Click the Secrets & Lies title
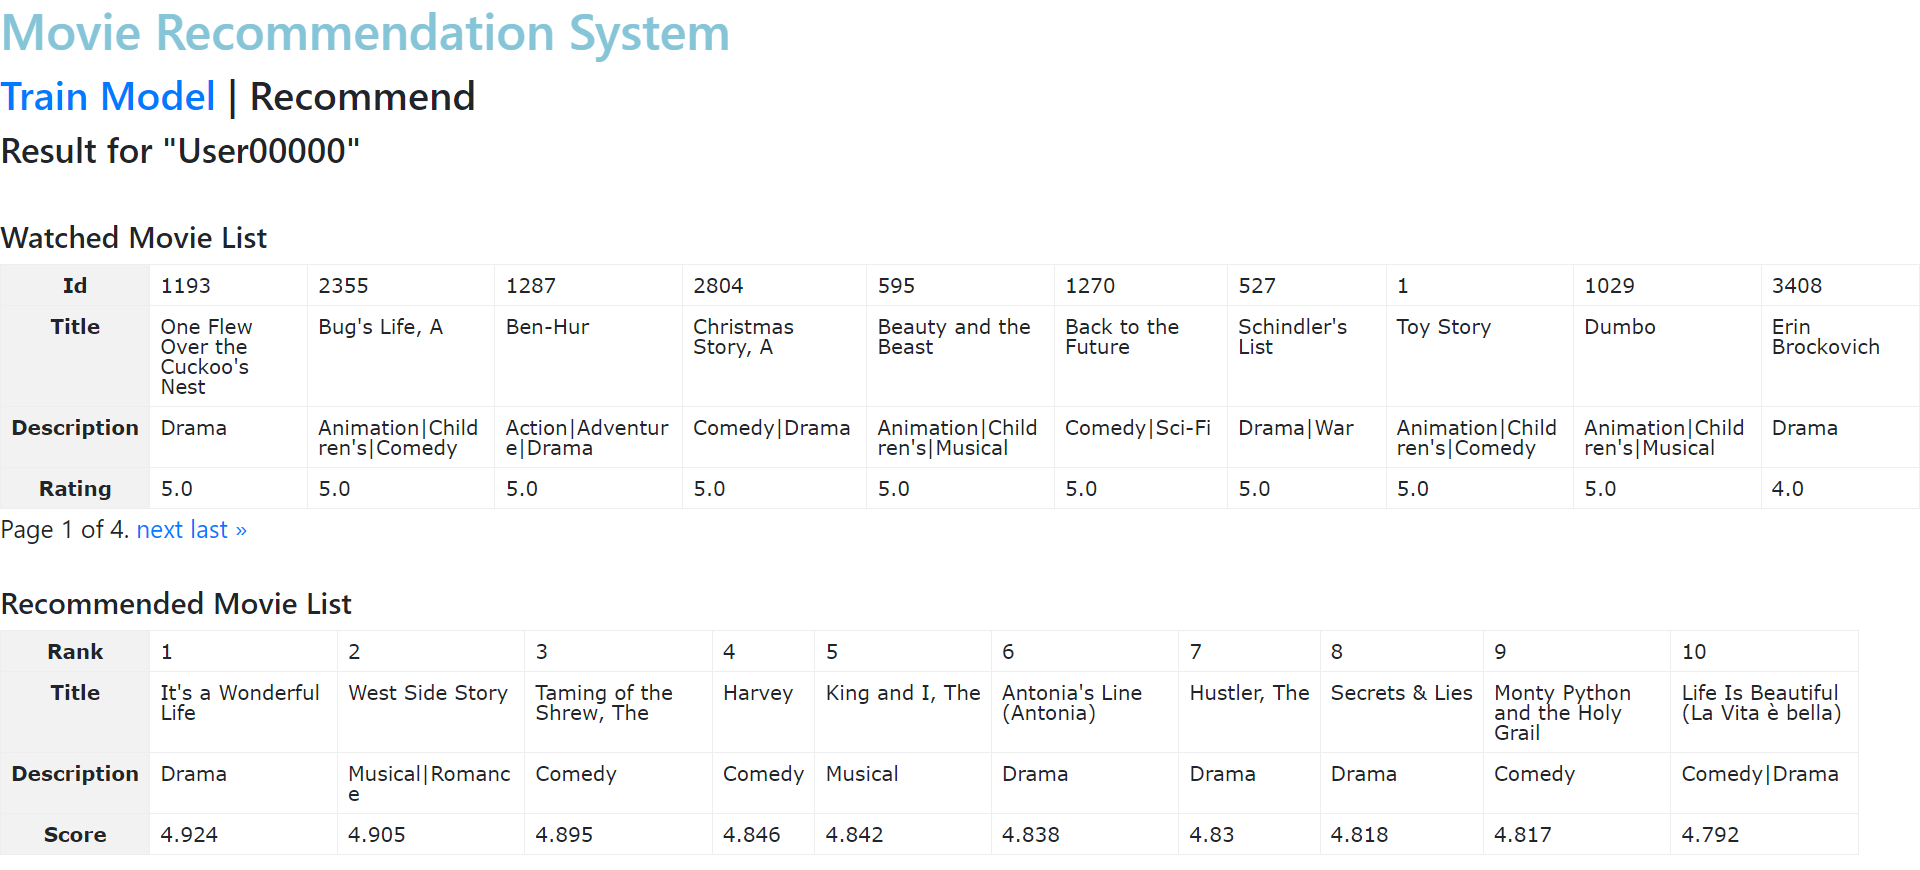 [1401, 693]
